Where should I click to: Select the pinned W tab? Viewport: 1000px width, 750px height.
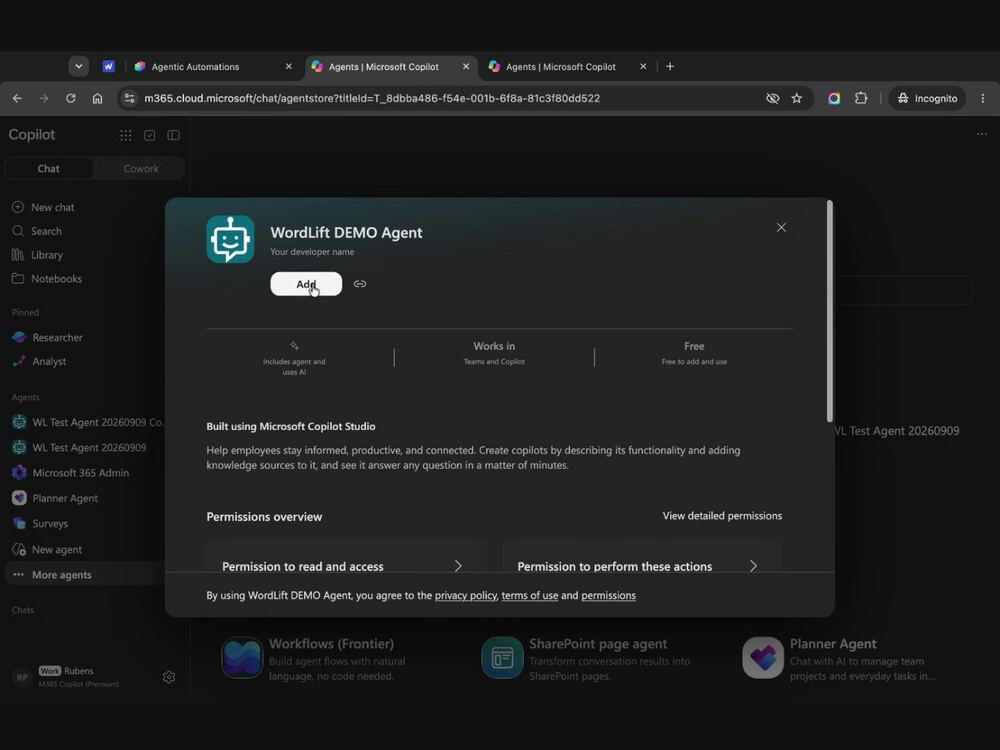108,66
